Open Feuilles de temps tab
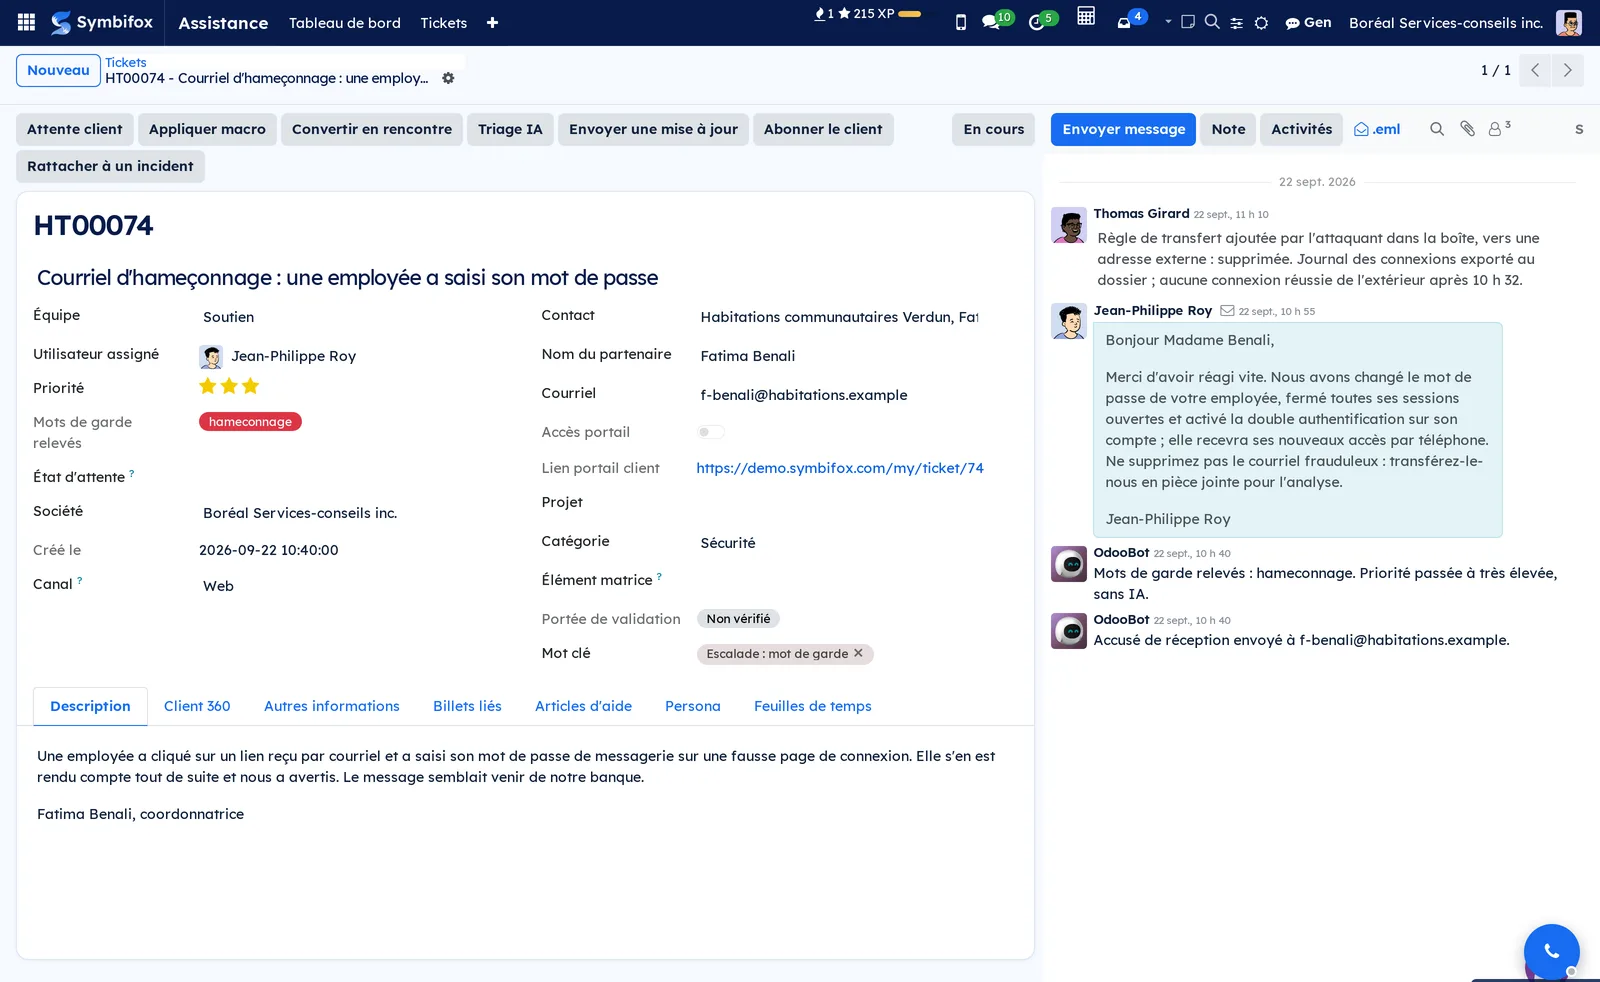Image resolution: width=1600 pixels, height=982 pixels. pyautogui.click(x=813, y=706)
